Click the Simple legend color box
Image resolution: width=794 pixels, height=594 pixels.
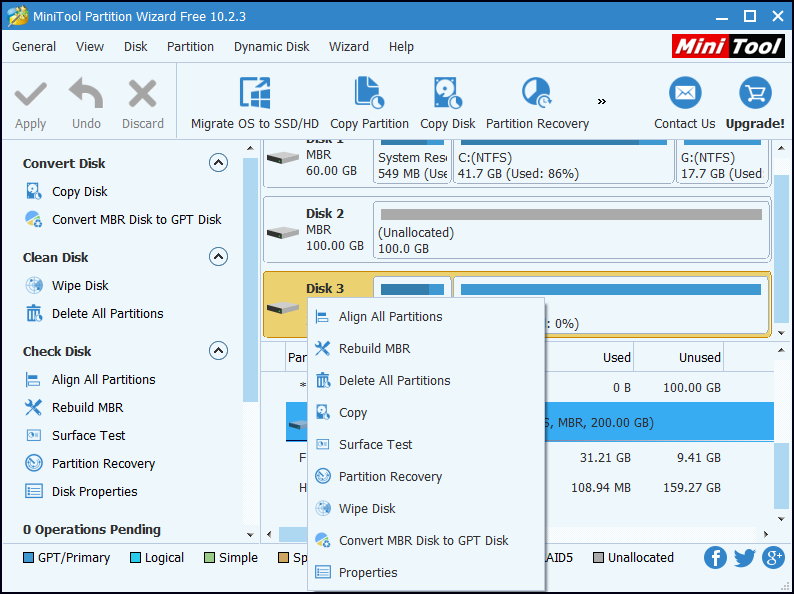(209, 558)
